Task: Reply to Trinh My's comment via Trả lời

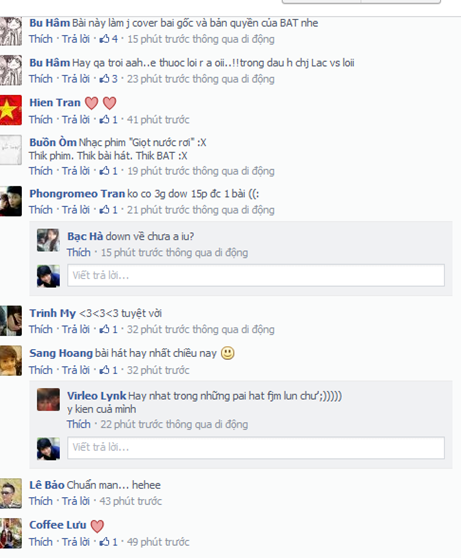Action: point(76,330)
